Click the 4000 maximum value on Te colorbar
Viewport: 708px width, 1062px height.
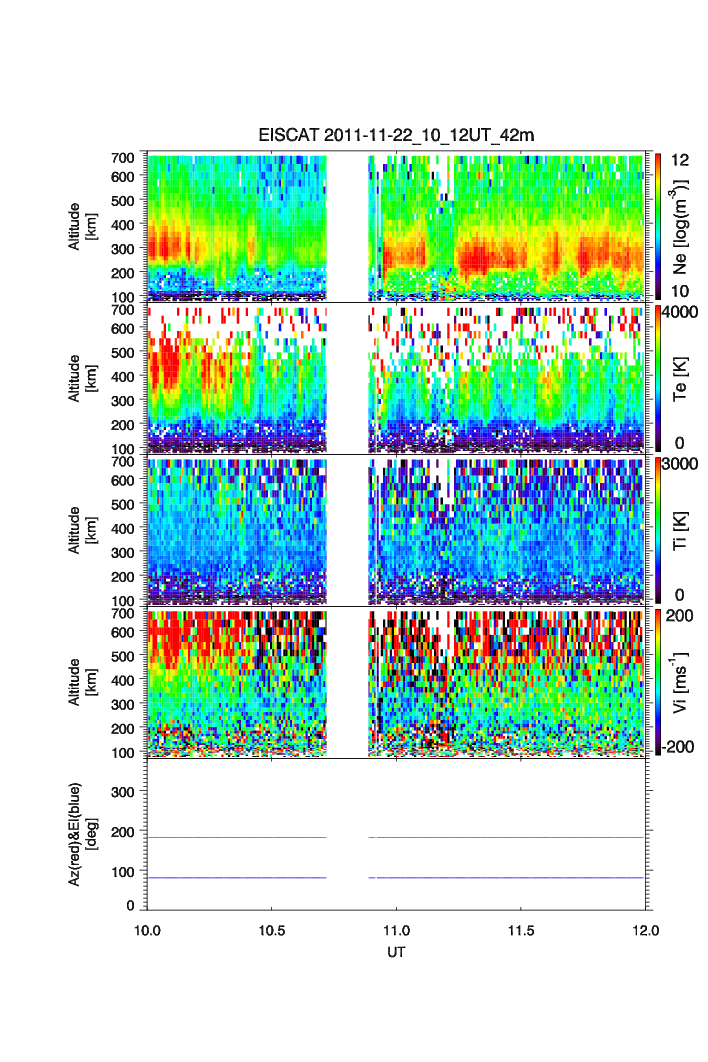point(677,312)
